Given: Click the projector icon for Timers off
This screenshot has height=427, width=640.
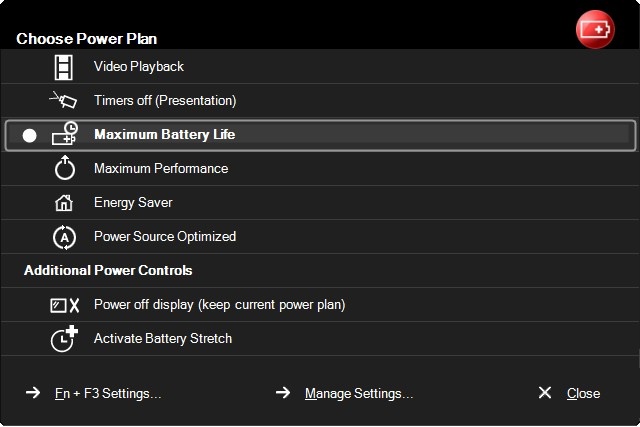Looking at the screenshot, I should (63, 100).
